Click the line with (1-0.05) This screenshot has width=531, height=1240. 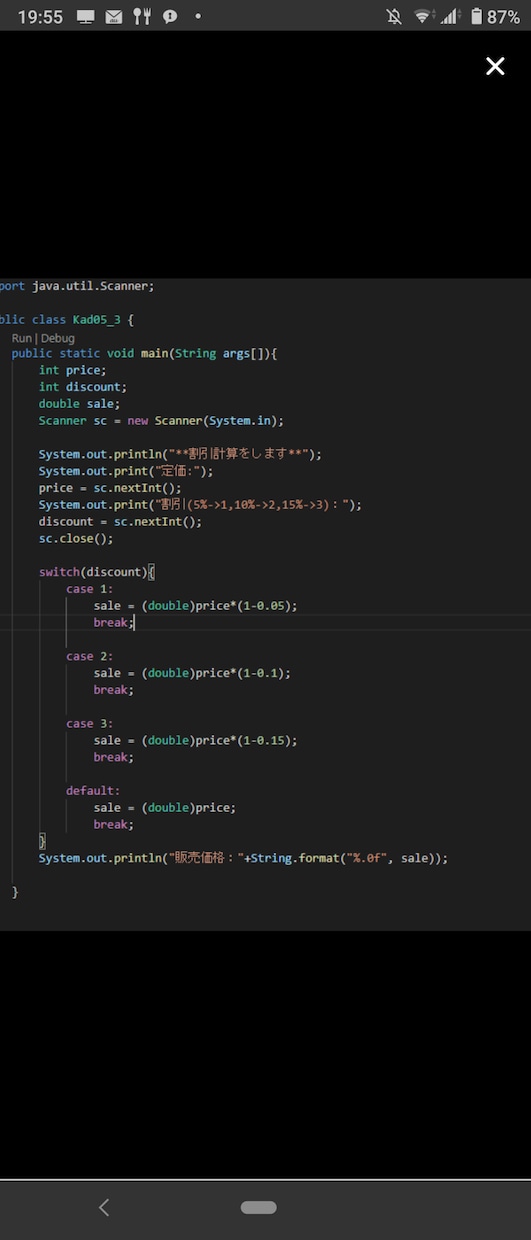196,606
